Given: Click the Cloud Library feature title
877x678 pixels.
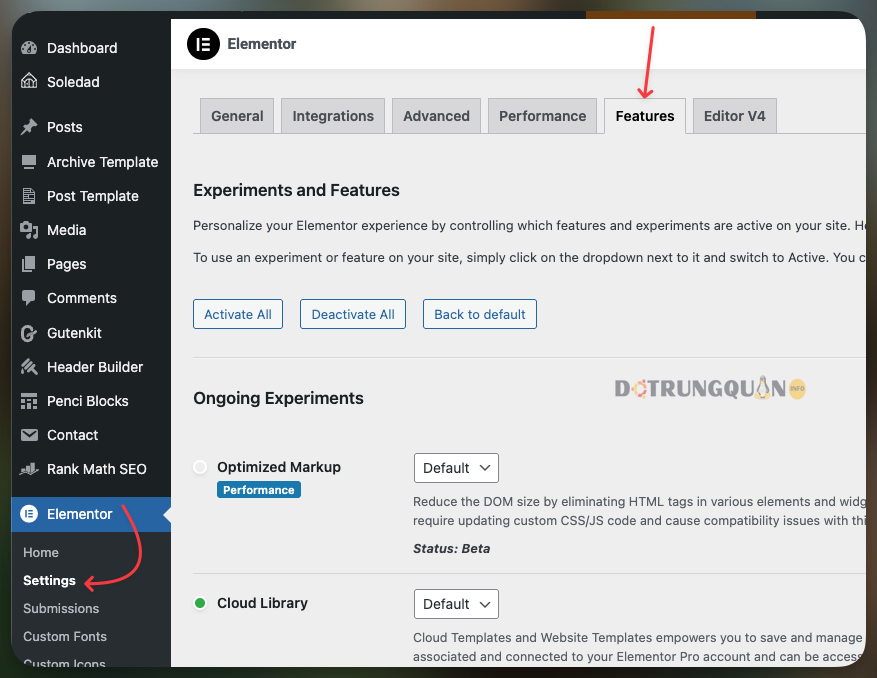Looking at the screenshot, I should click(x=262, y=603).
